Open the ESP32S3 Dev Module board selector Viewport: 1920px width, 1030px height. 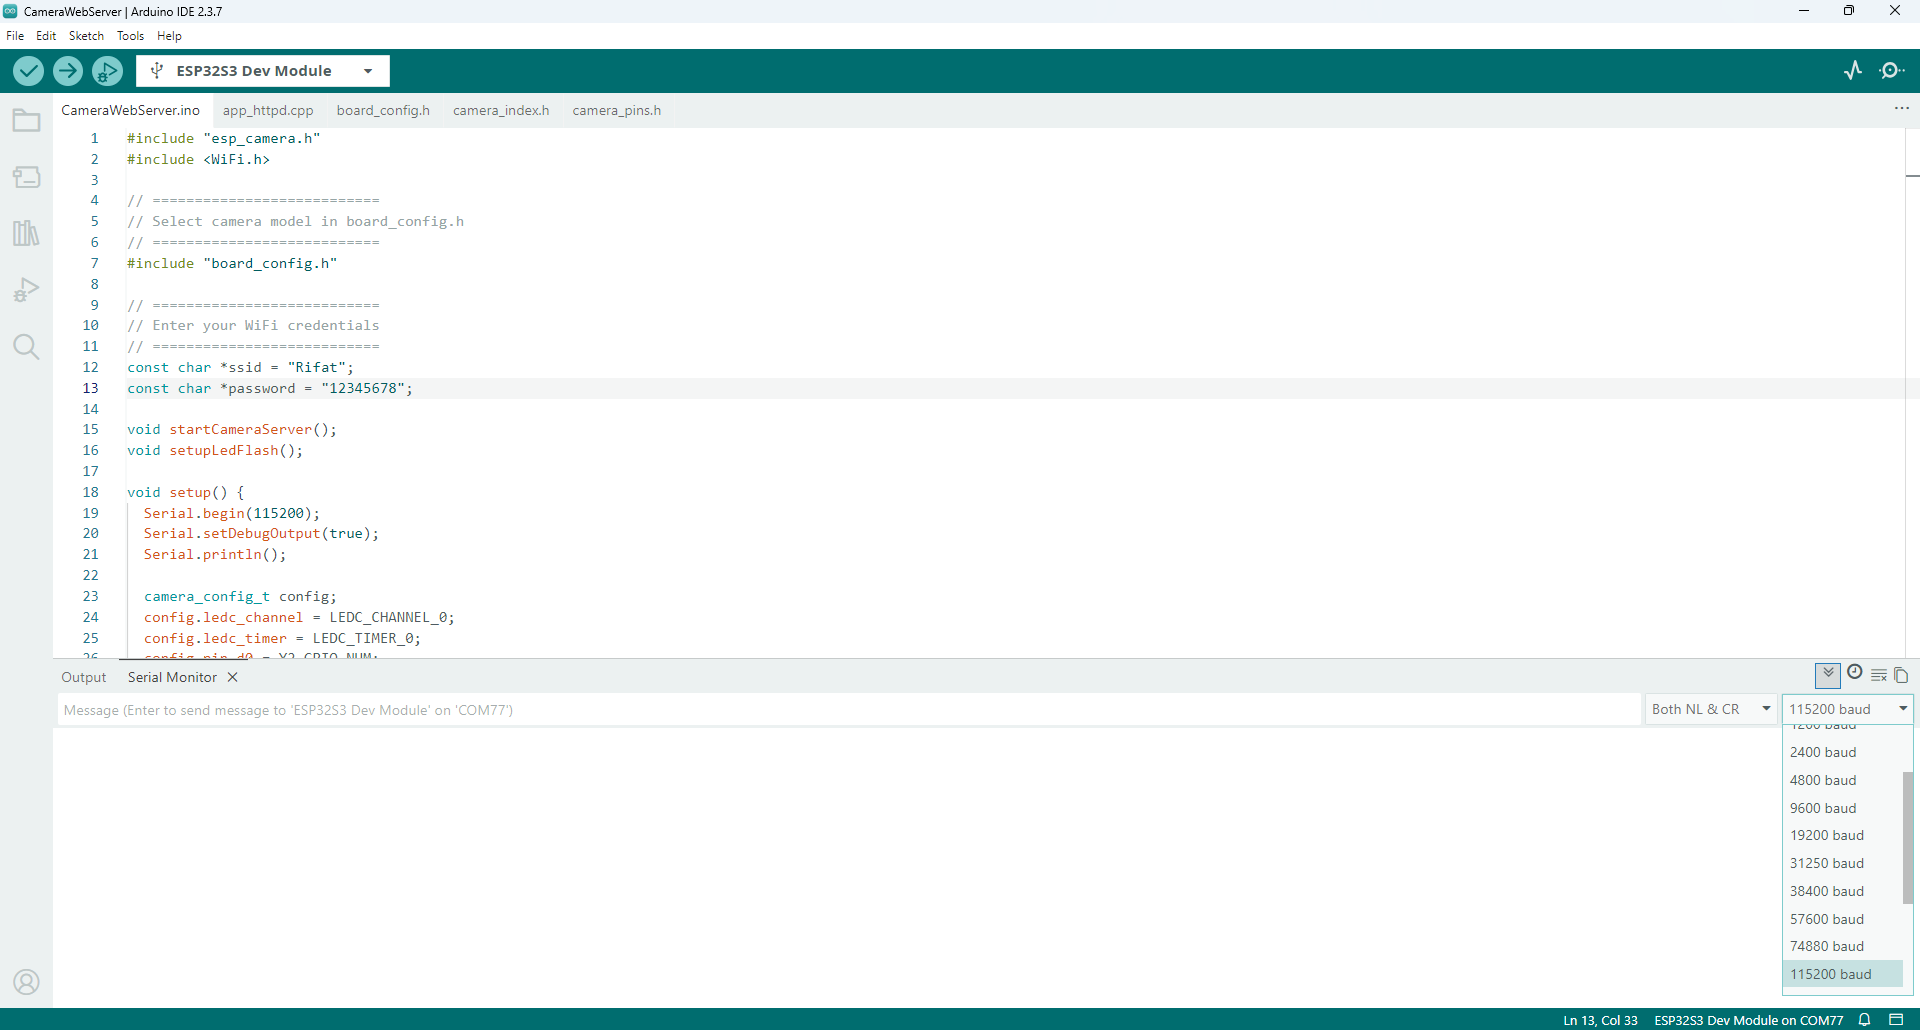(x=262, y=71)
